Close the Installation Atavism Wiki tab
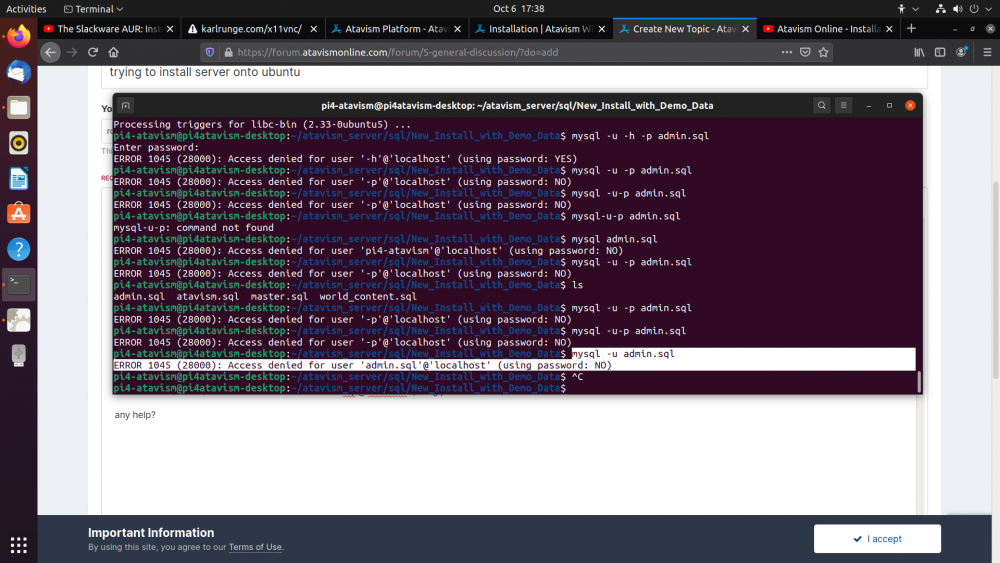This screenshot has width=1000, height=563. pos(601,29)
